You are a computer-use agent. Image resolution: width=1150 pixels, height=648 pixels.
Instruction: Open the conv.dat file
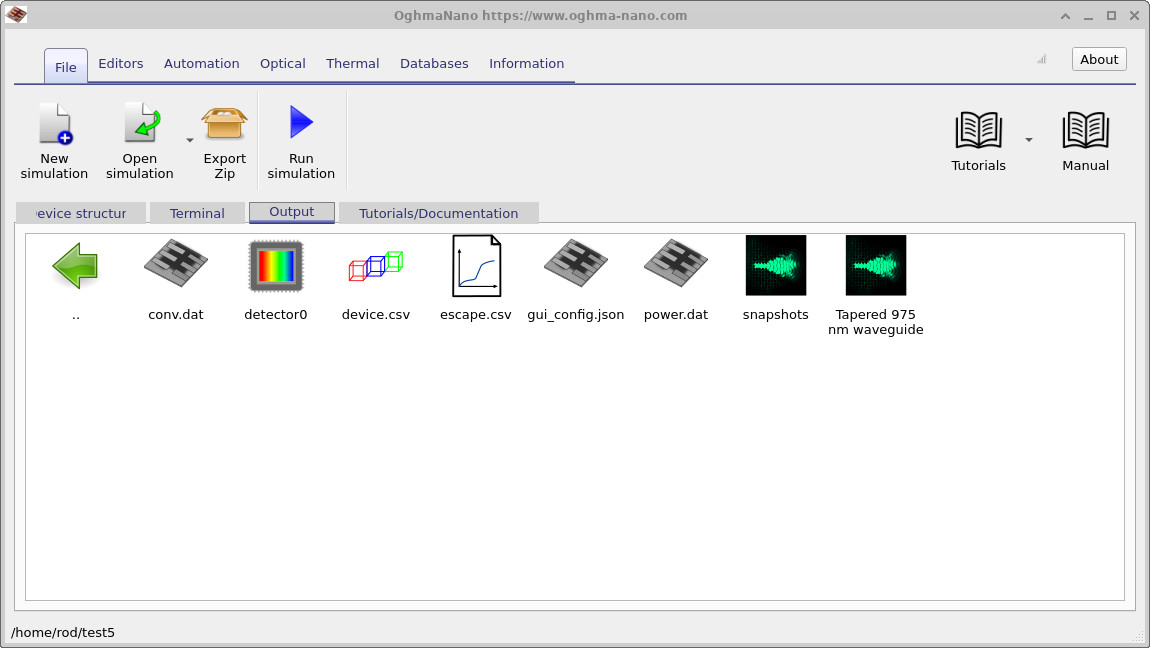click(x=175, y=265)
